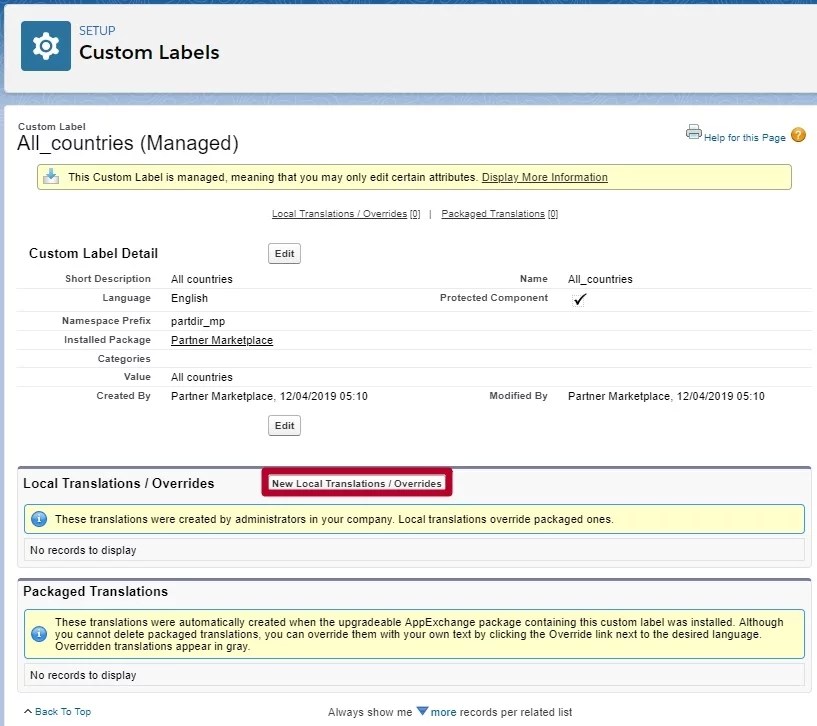Click the bottom Edit button

[284, 425]
